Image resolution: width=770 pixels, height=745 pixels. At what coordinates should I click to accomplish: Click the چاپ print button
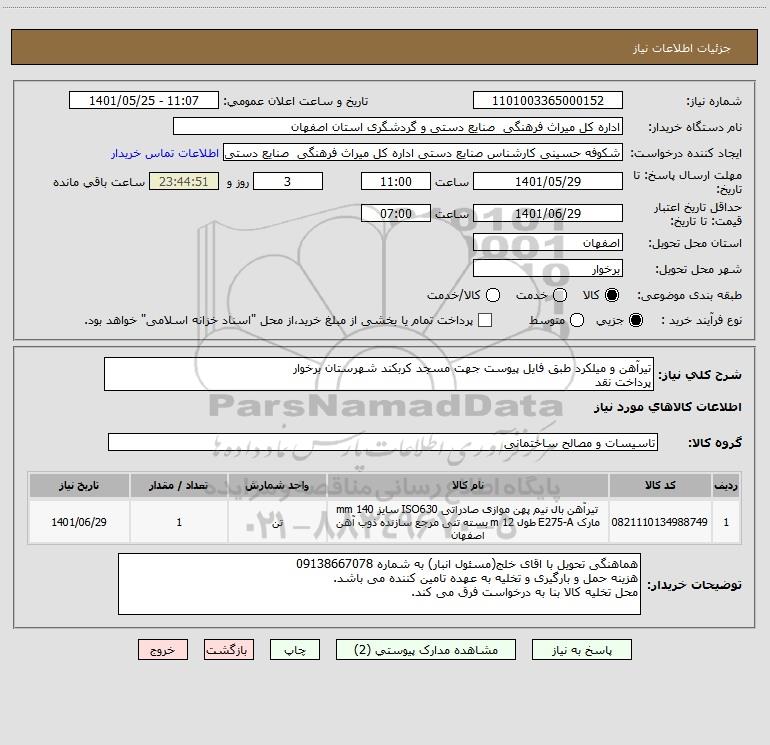tap(295, 650)
